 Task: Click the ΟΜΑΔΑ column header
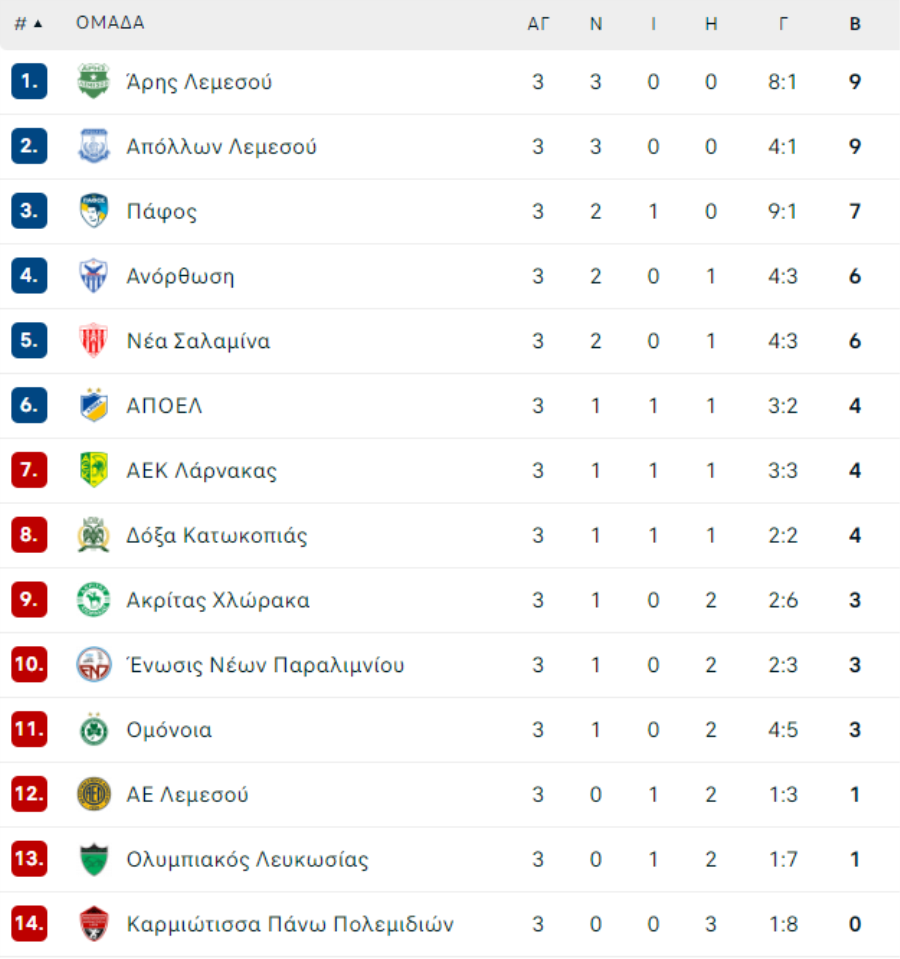(110, 23)
